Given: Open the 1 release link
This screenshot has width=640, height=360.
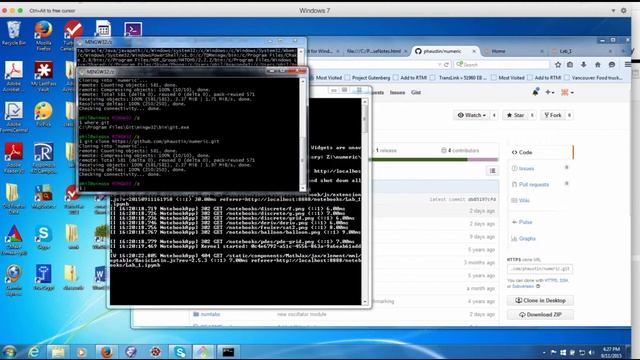Looking at the screenshot, I should pos(386,150).
